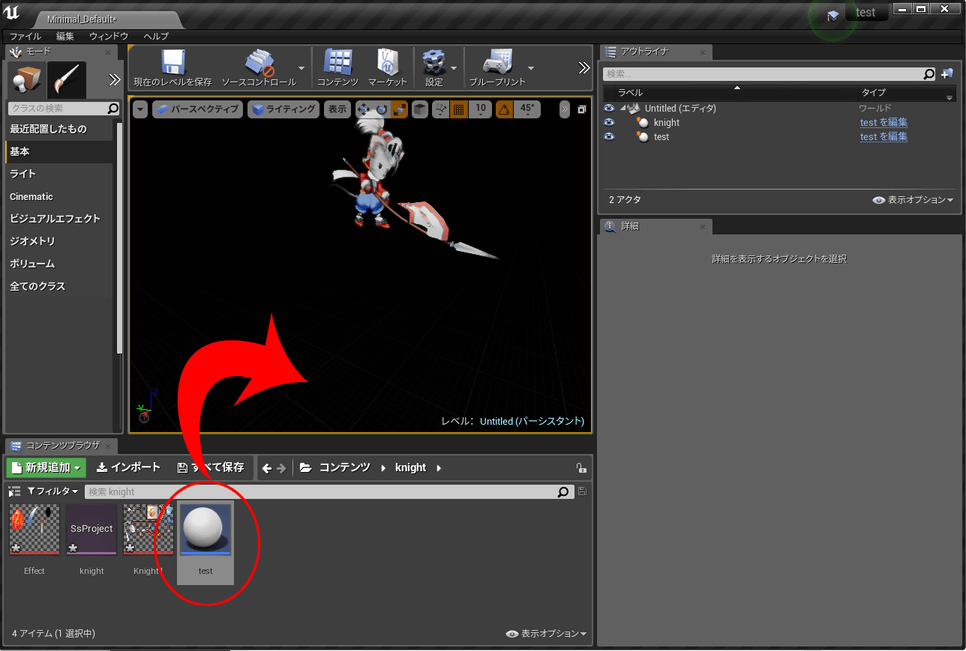This screenshot has height=651, width=966.
Task: Expand the toolbar overflow chevron
Action: [584, 68]
